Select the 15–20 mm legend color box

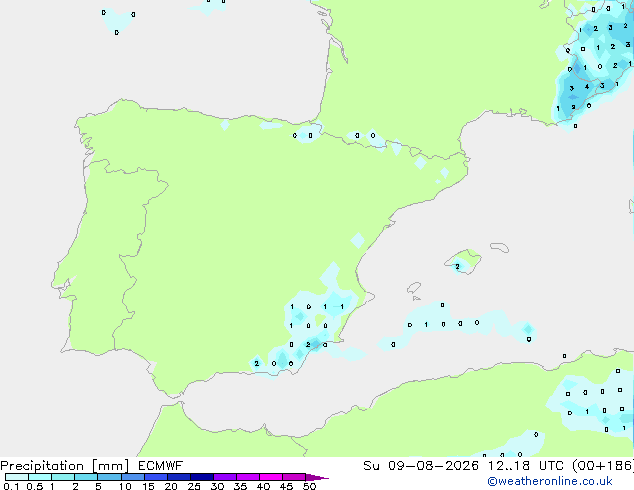click(x=155, y=477)
